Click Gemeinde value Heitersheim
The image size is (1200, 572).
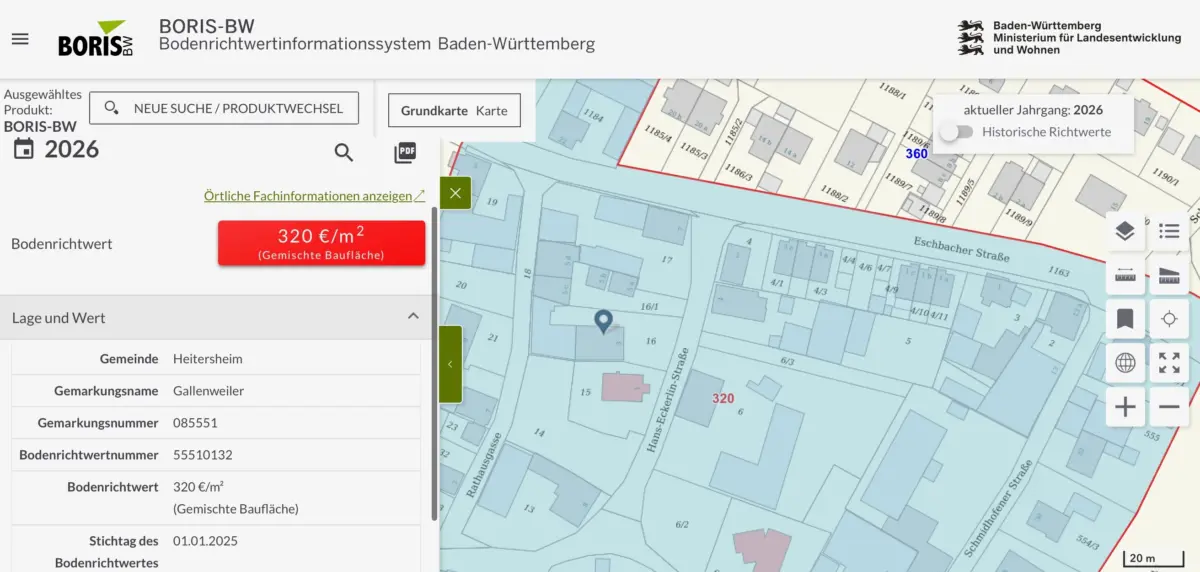pyautogui.click(x=208, y=358)
